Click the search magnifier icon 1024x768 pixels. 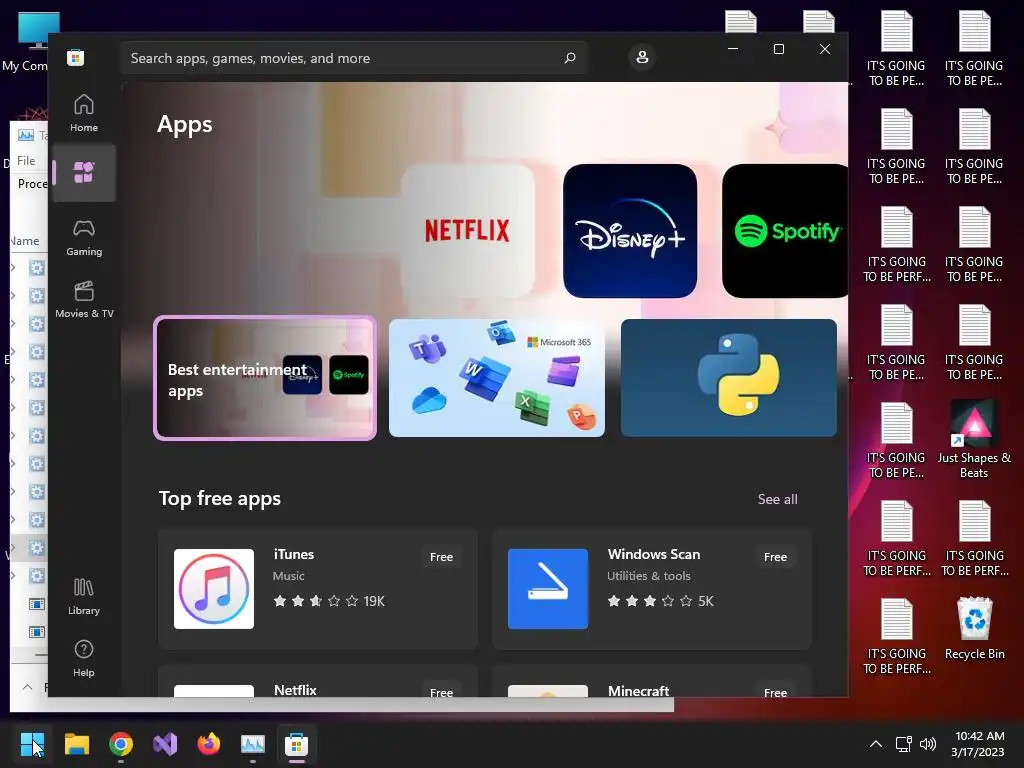tap(569, 57)
